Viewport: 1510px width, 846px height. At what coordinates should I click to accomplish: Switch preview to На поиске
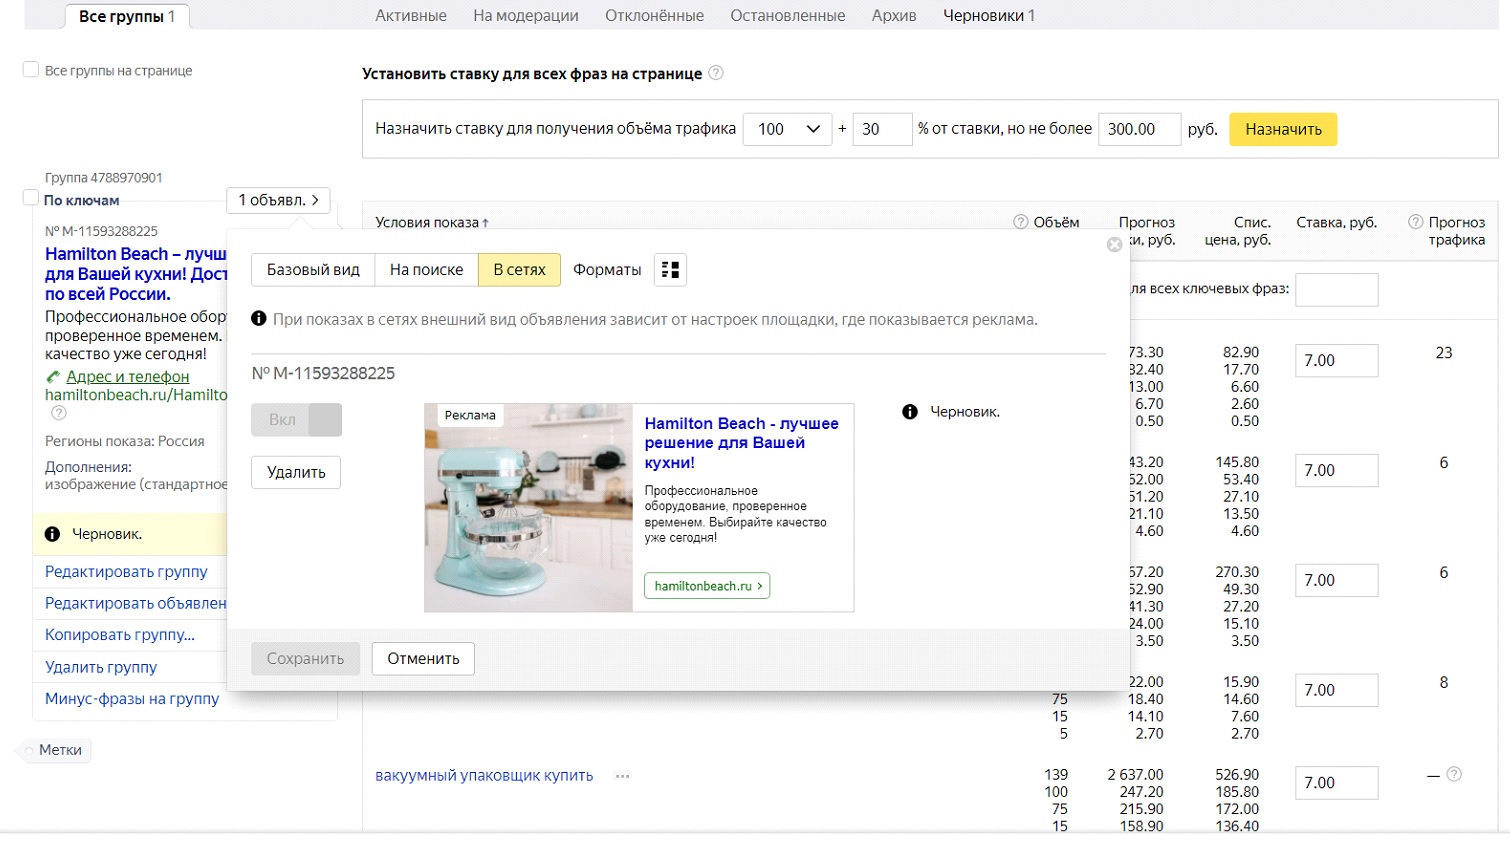pos(427,270)
